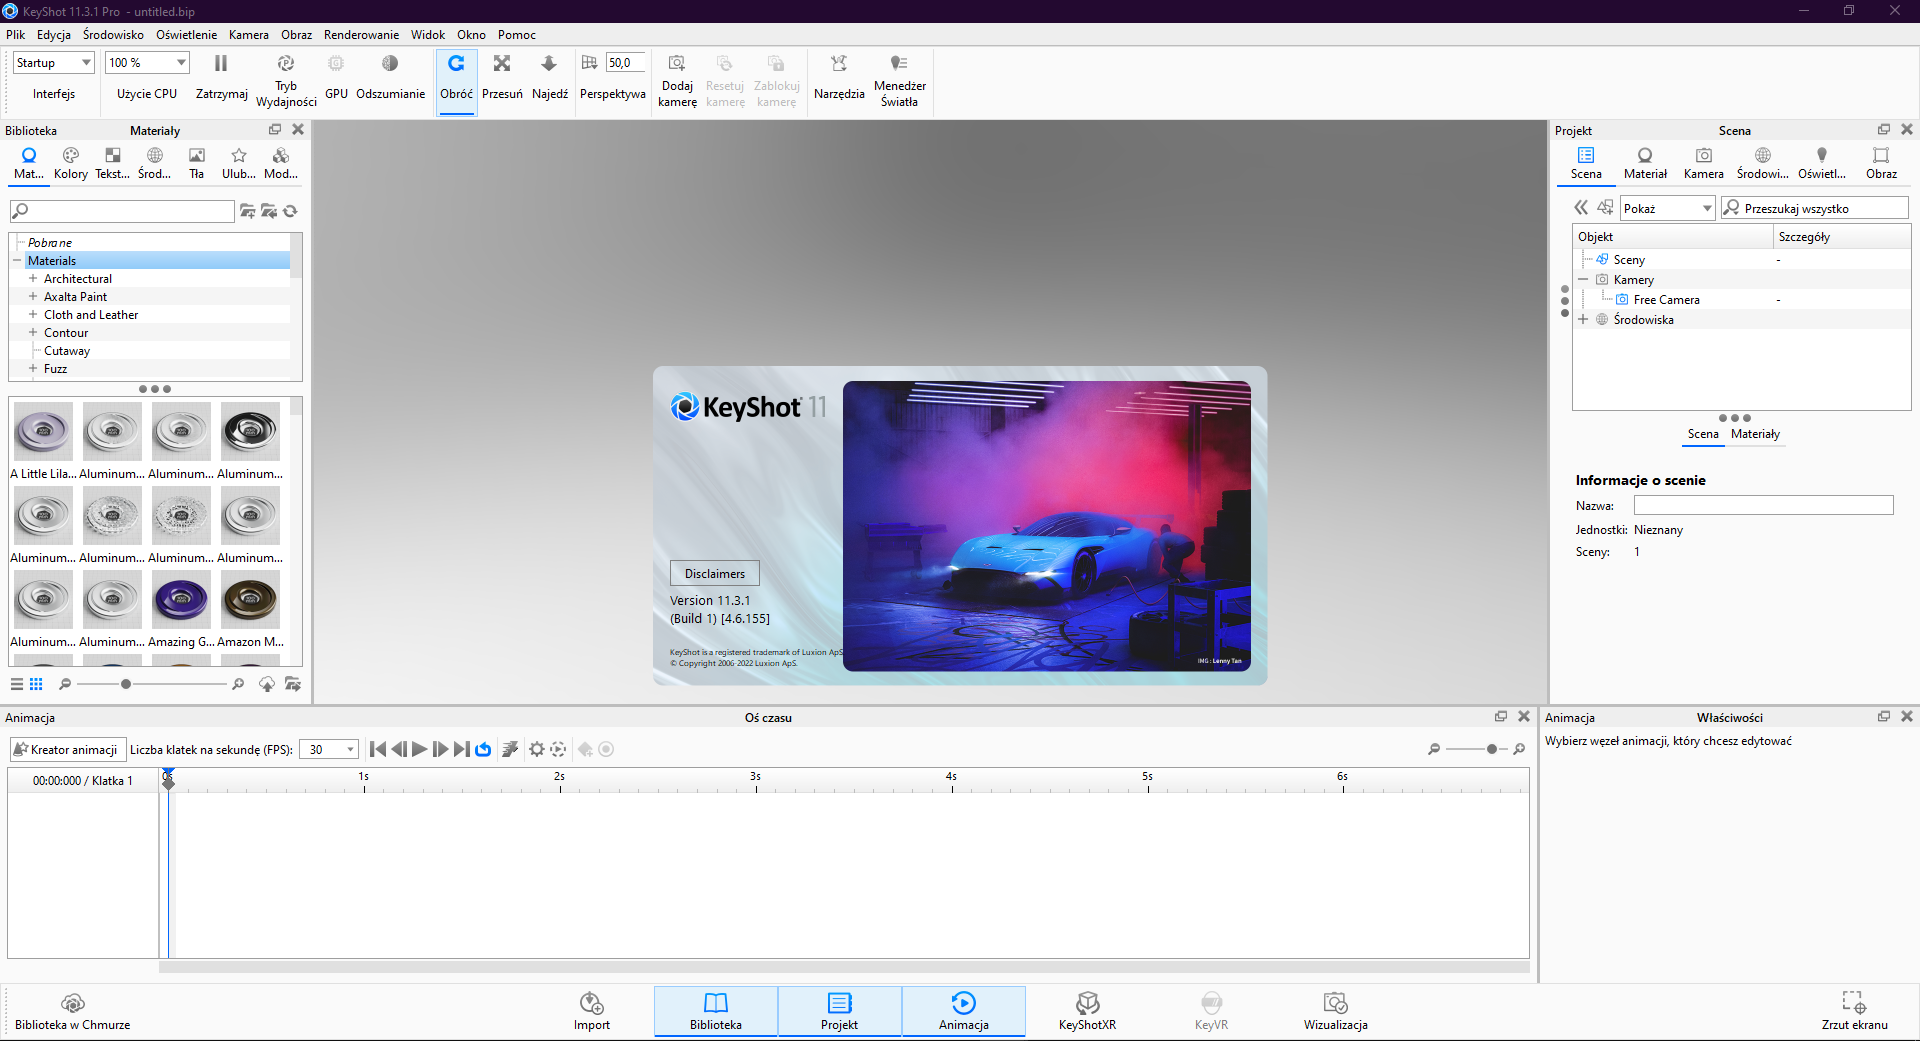Select the Cutaway folder
The height and width of the screenshot is (1041, 1920).
(x=67, y=351)
